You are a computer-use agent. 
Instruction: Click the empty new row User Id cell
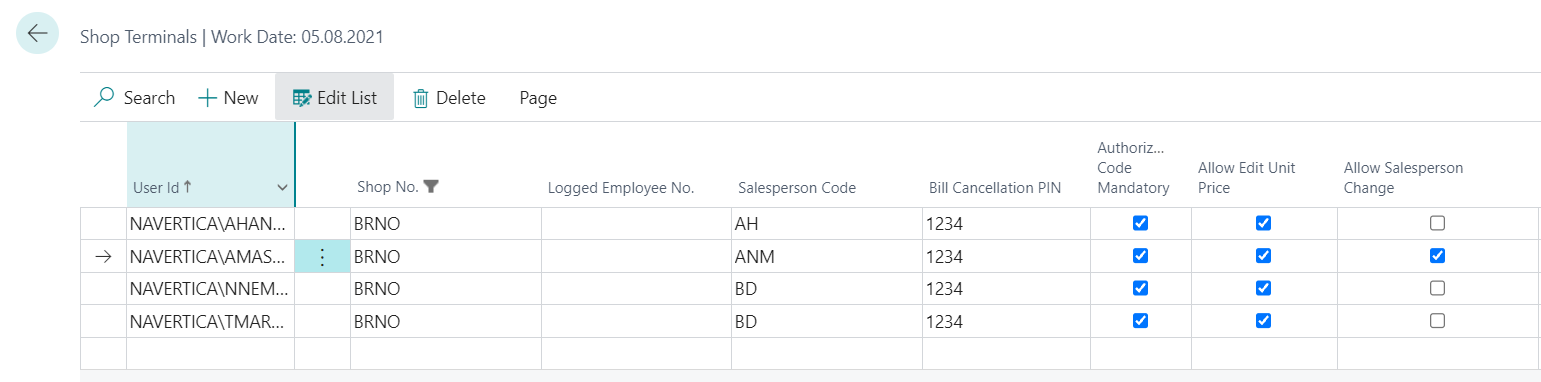(x=210, y=353)
